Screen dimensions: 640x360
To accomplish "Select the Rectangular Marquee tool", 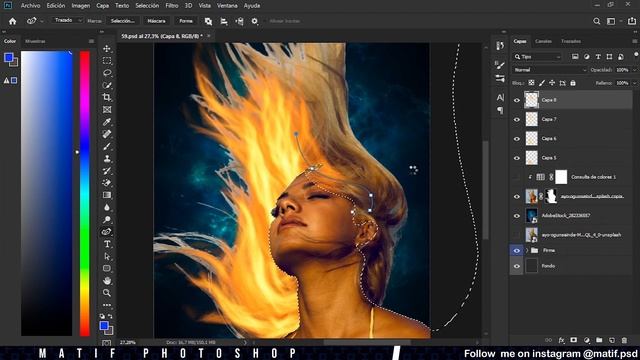I will pyautogui.click(x=107, y=61).
